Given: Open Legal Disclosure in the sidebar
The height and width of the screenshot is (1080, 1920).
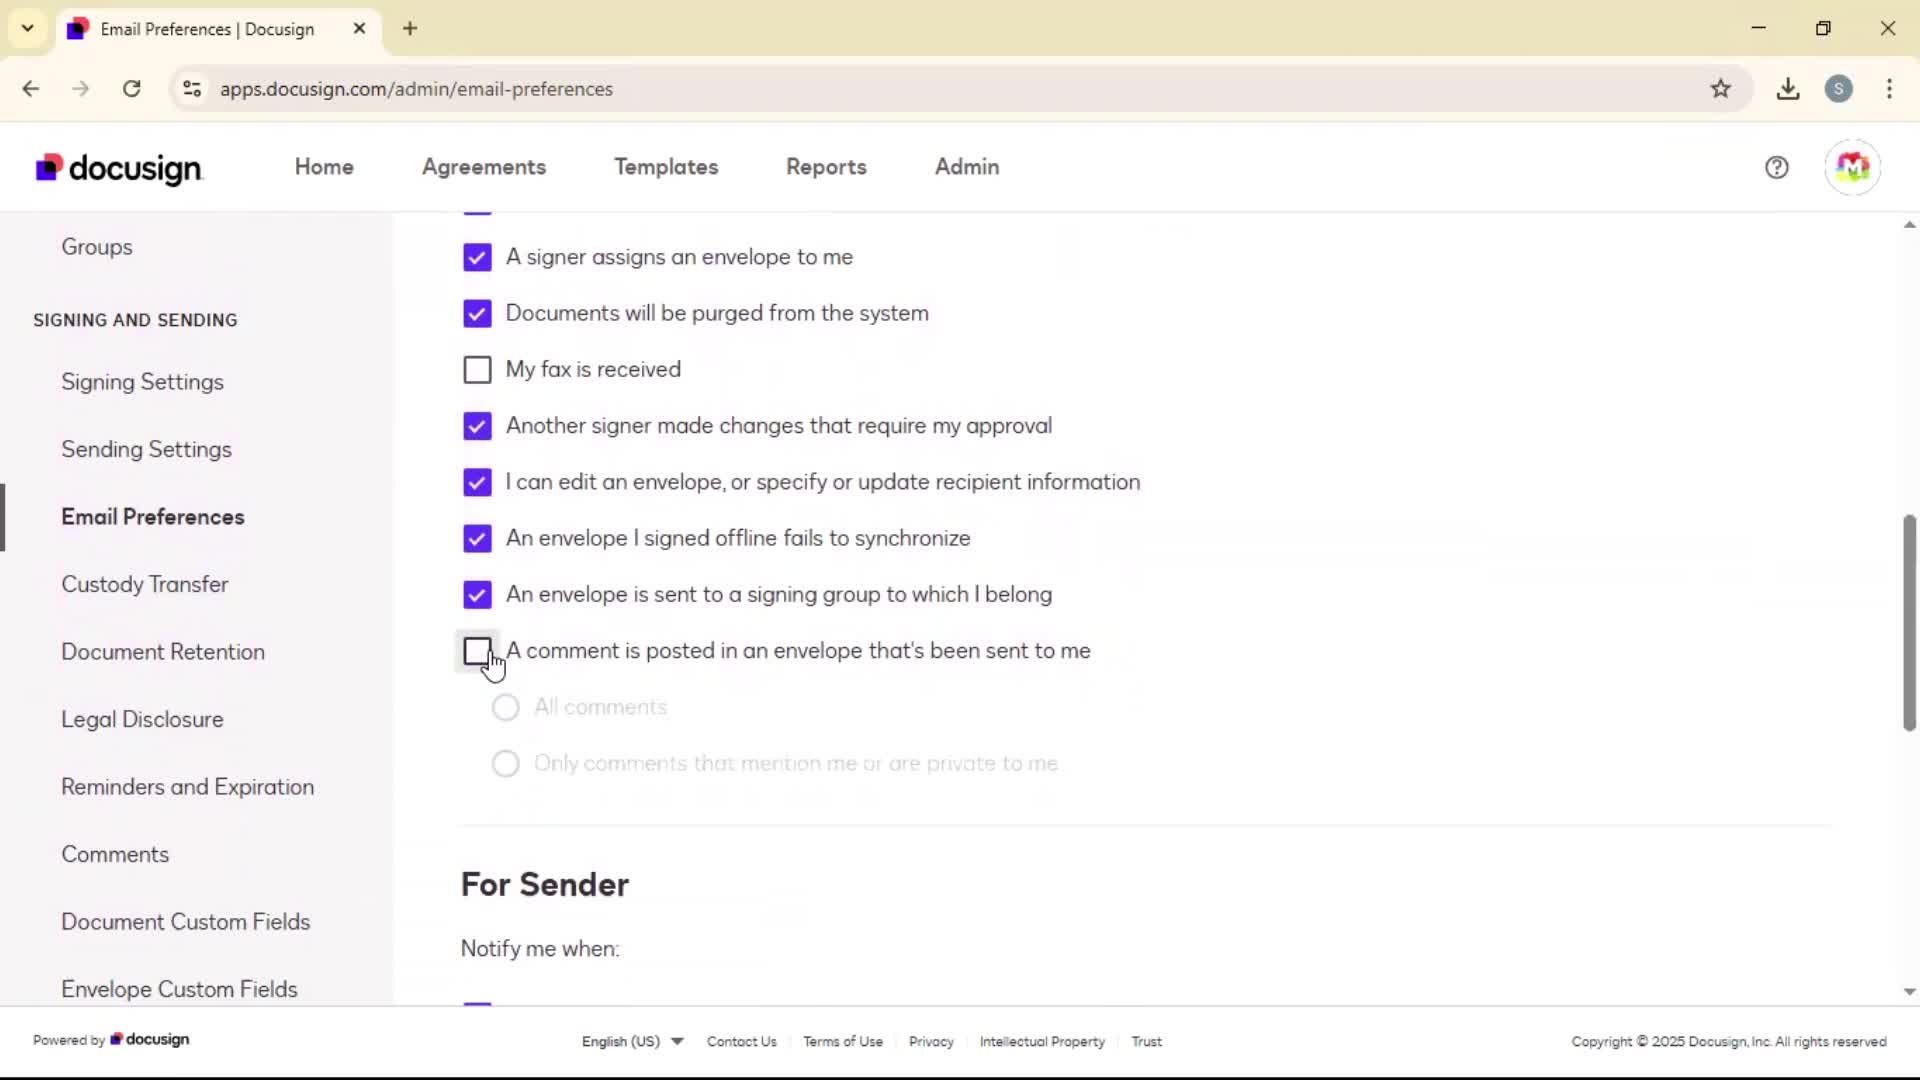Looking at the screenshot, I should (x=142, y=720).
